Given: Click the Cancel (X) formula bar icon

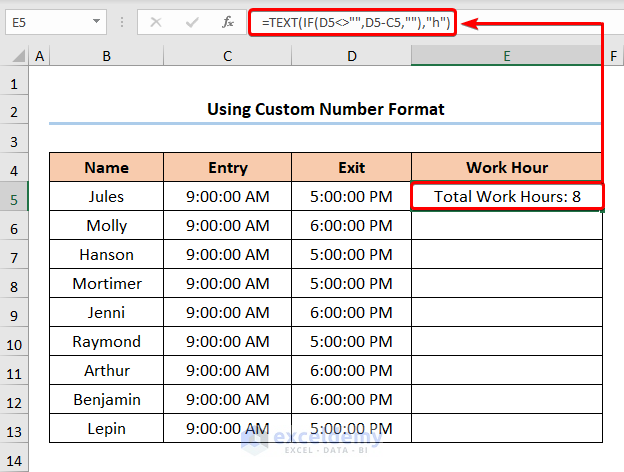Looking at the screenshot, I should coord(157,21).
